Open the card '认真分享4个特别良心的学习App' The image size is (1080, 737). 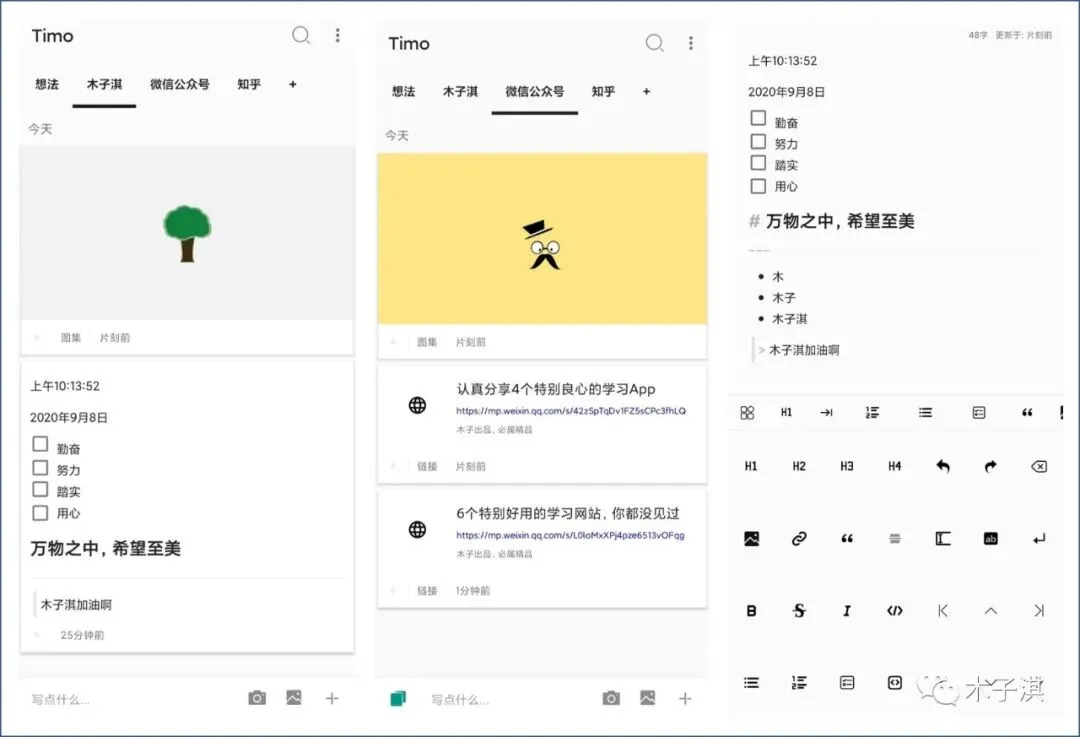[542, 424]
